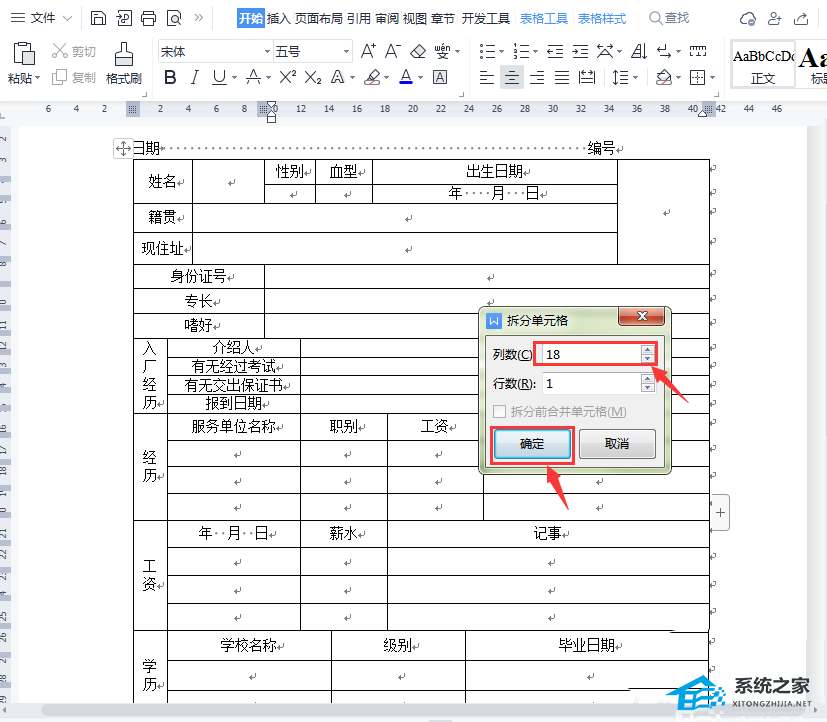Viewport: 827px width, 722px height.
Task: Toggle merge cells before split checkbox
Action: (x=499, y=411)
